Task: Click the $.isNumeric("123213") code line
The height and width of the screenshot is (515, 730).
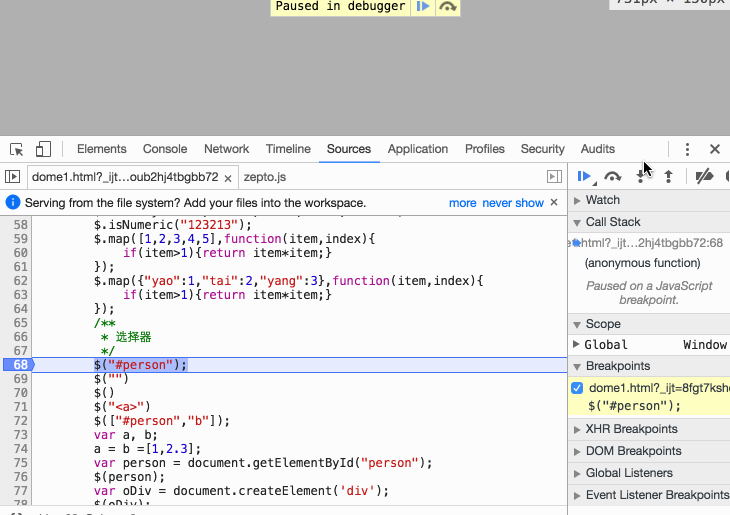Action: 173,225
